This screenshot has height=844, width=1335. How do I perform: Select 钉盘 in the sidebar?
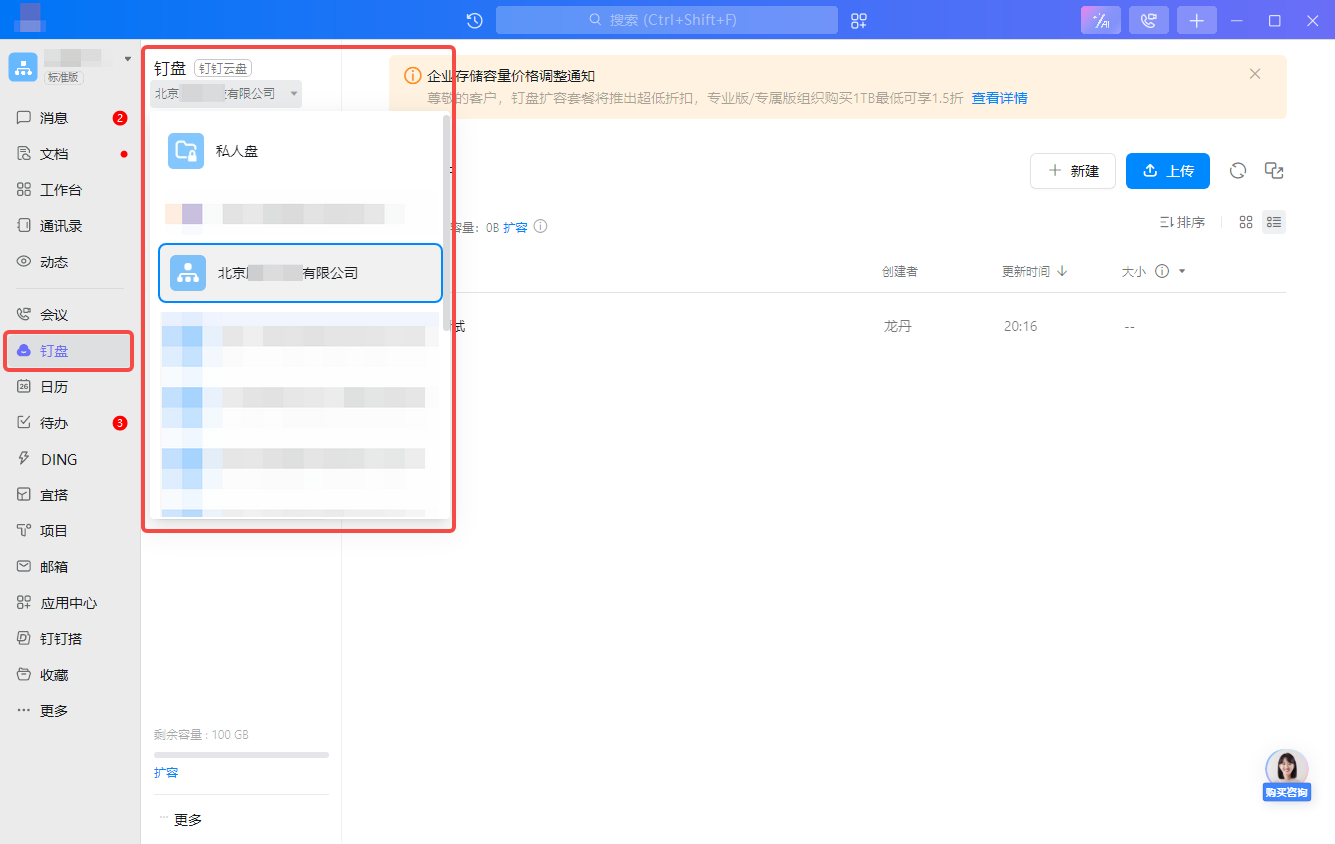(x=70, y=351)
